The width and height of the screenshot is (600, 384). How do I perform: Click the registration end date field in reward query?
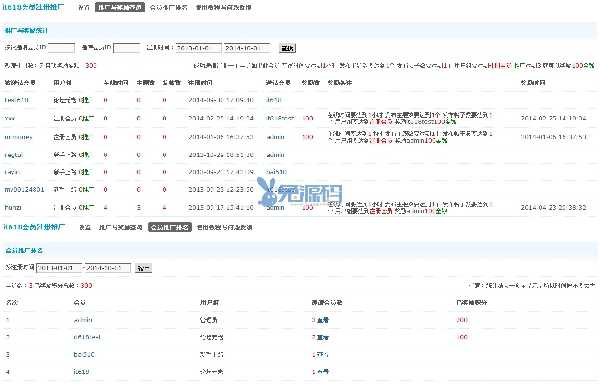(x=247, y=48)
